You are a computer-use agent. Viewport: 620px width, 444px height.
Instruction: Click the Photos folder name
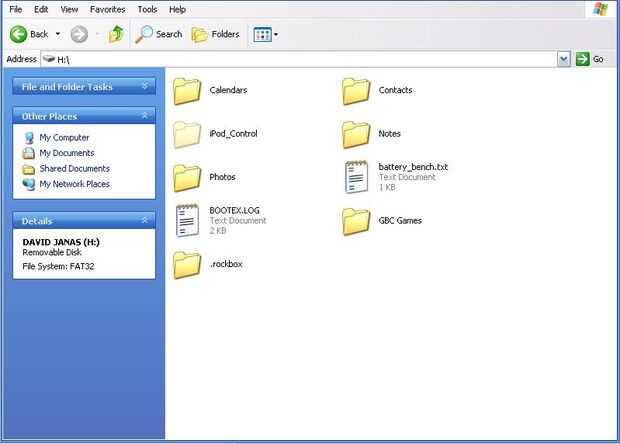click(x=222, y=177)
